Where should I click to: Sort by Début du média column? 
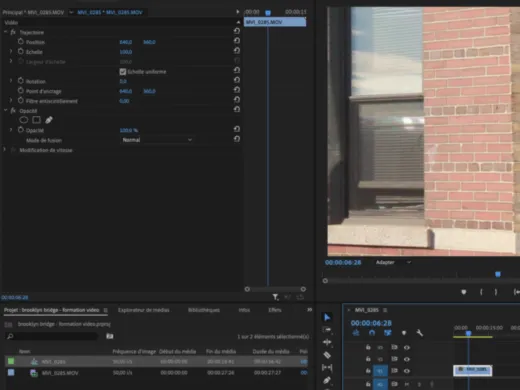[x=178, y=351]
